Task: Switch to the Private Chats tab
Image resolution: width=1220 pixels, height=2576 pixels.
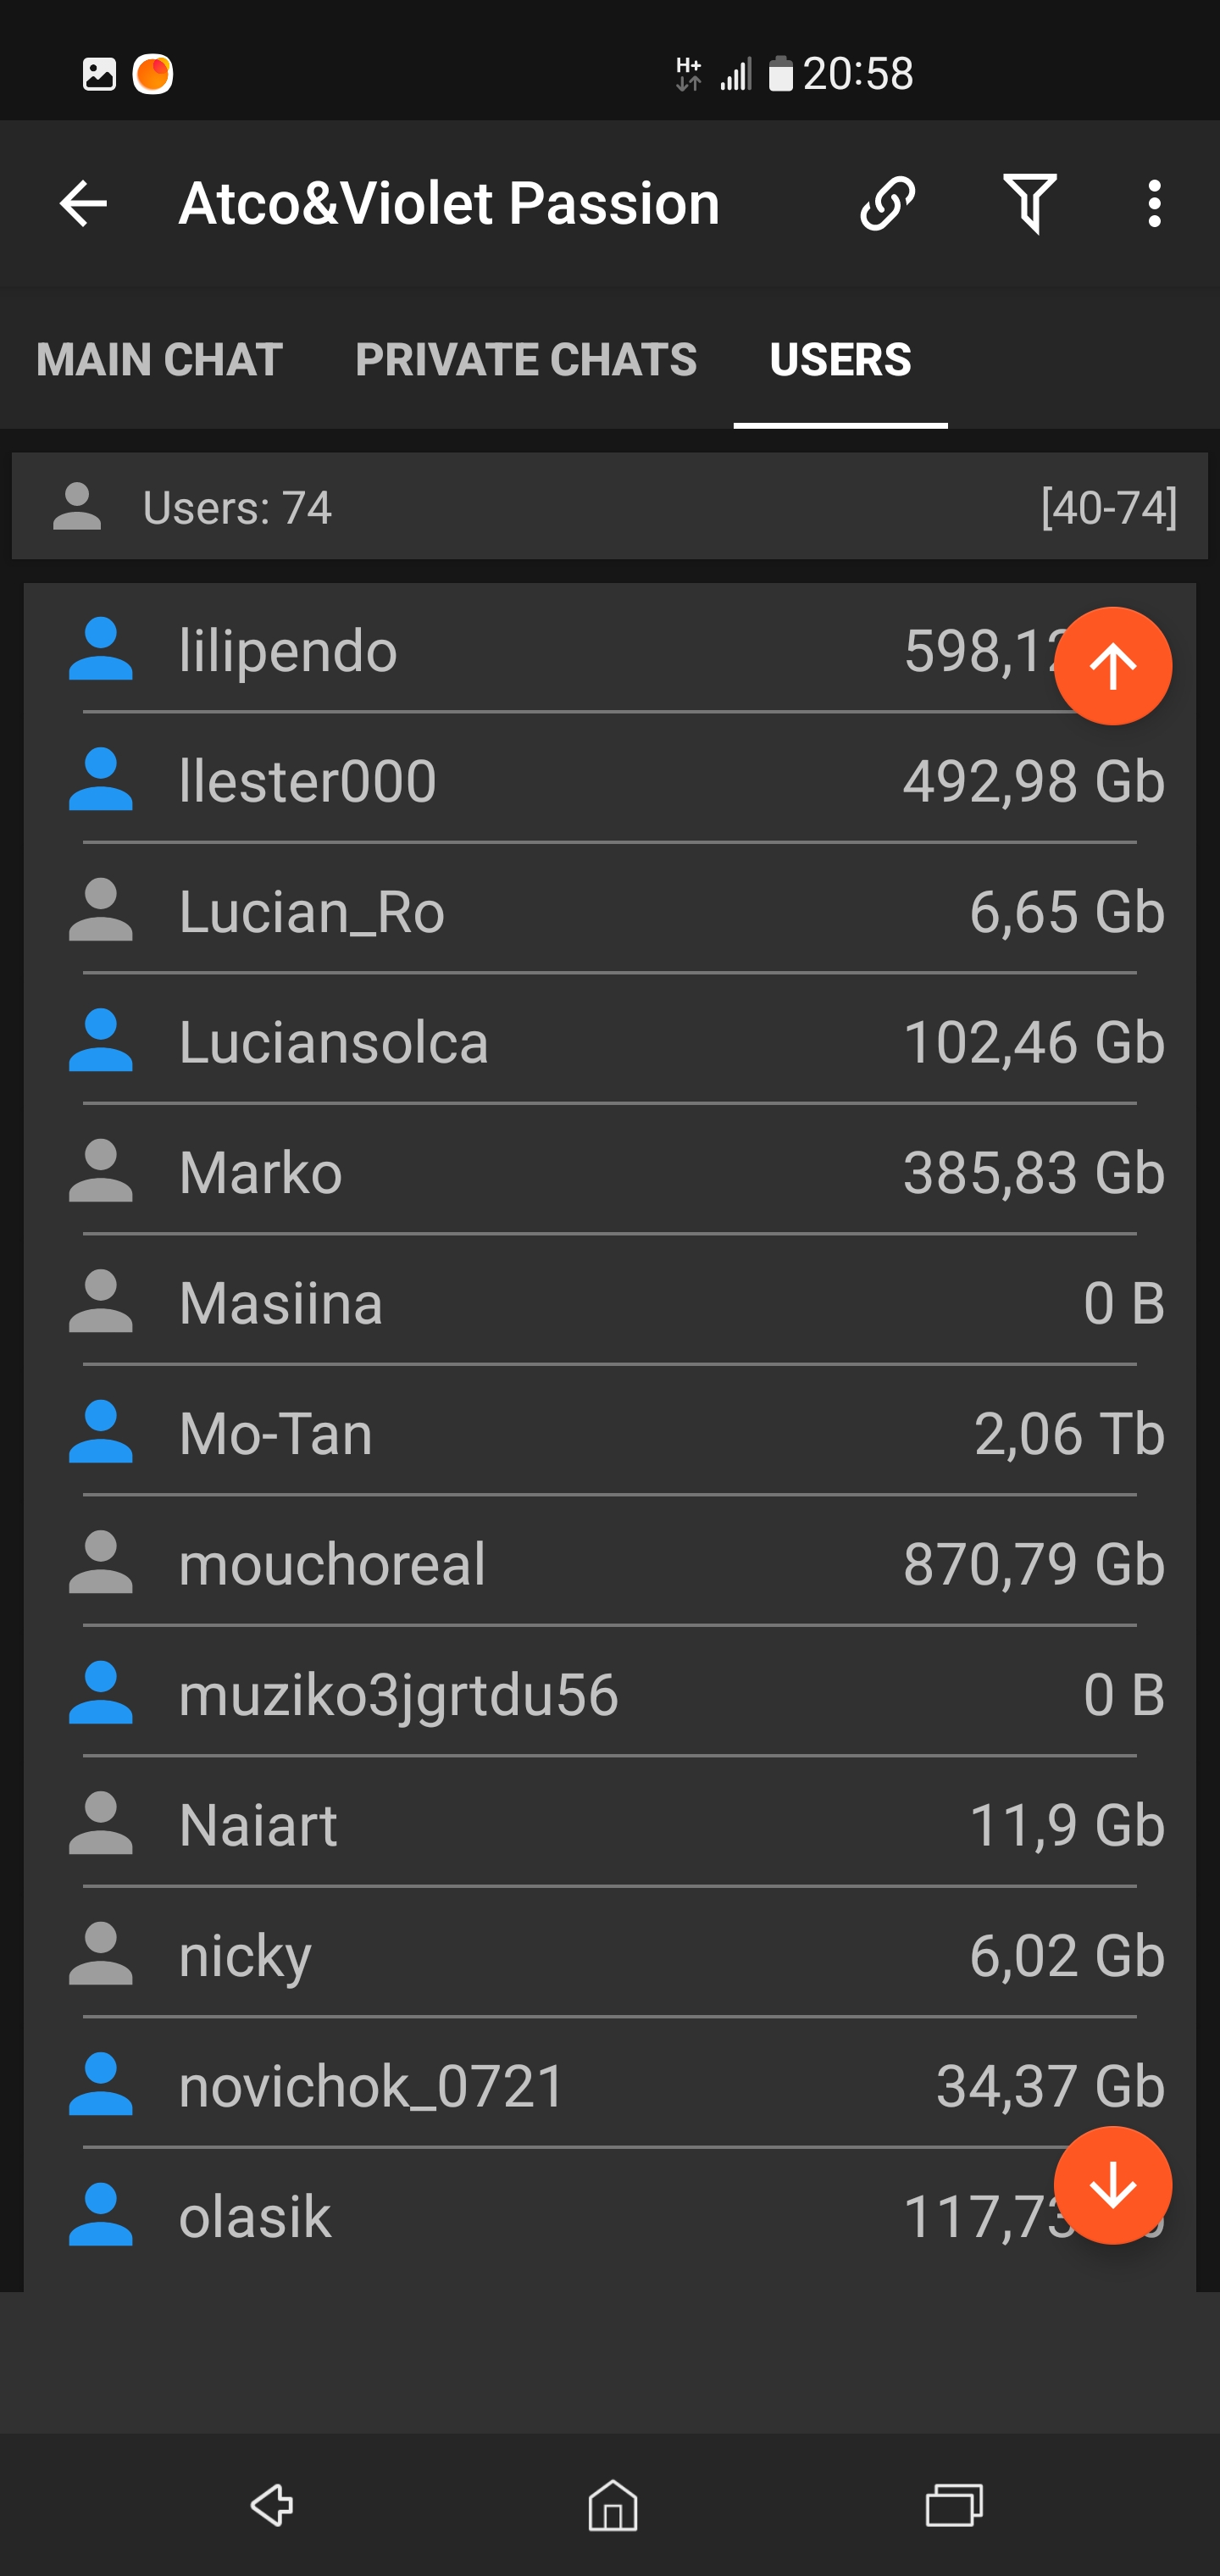Action: (x=526, y=359)
